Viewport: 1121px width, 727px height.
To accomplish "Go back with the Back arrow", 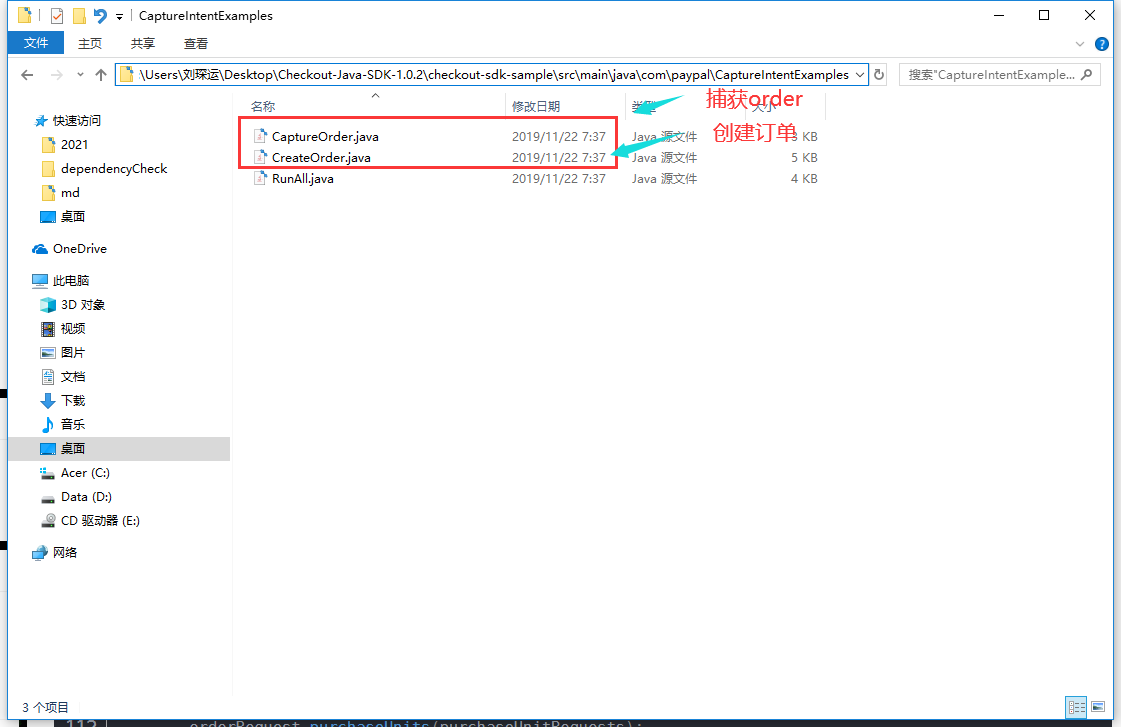I will [x=27, y=75].
